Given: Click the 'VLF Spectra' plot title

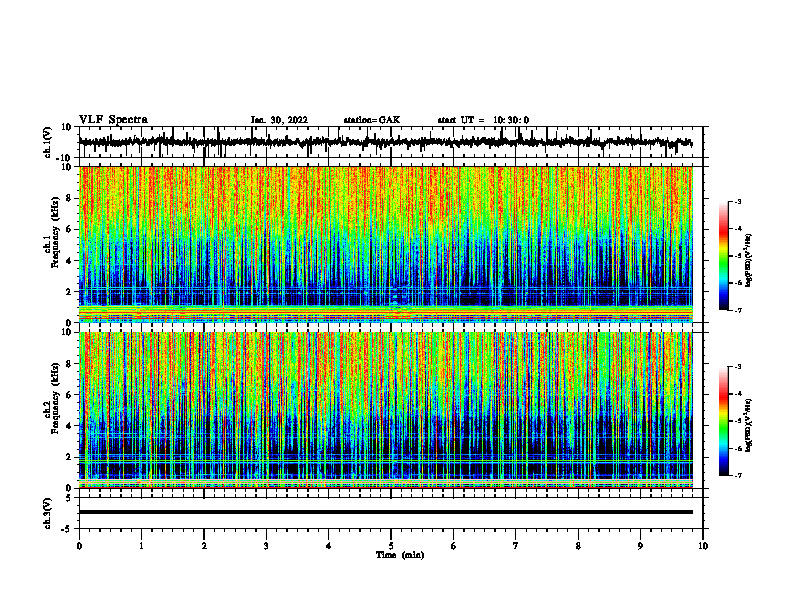Looking at the screenshot, I should 113,120.
